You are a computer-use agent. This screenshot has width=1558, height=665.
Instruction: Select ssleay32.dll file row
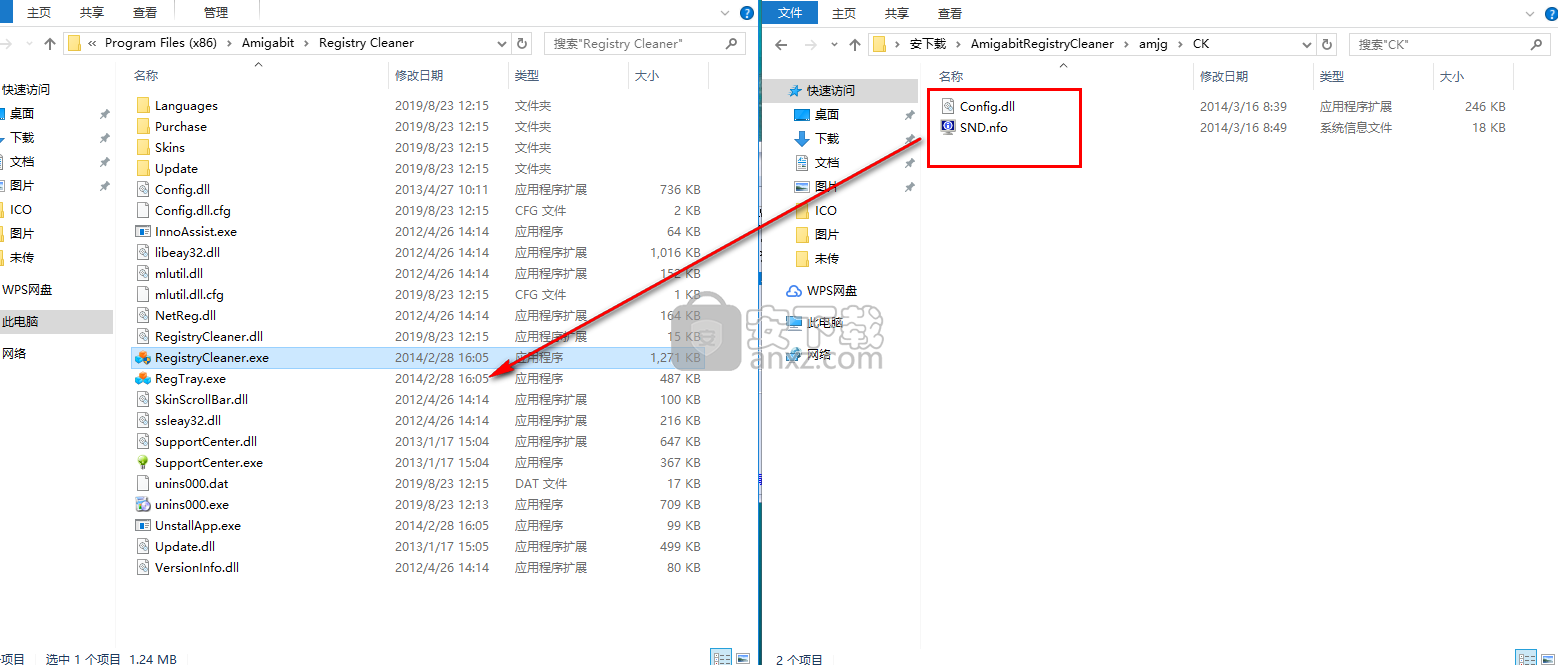(418, 420)
